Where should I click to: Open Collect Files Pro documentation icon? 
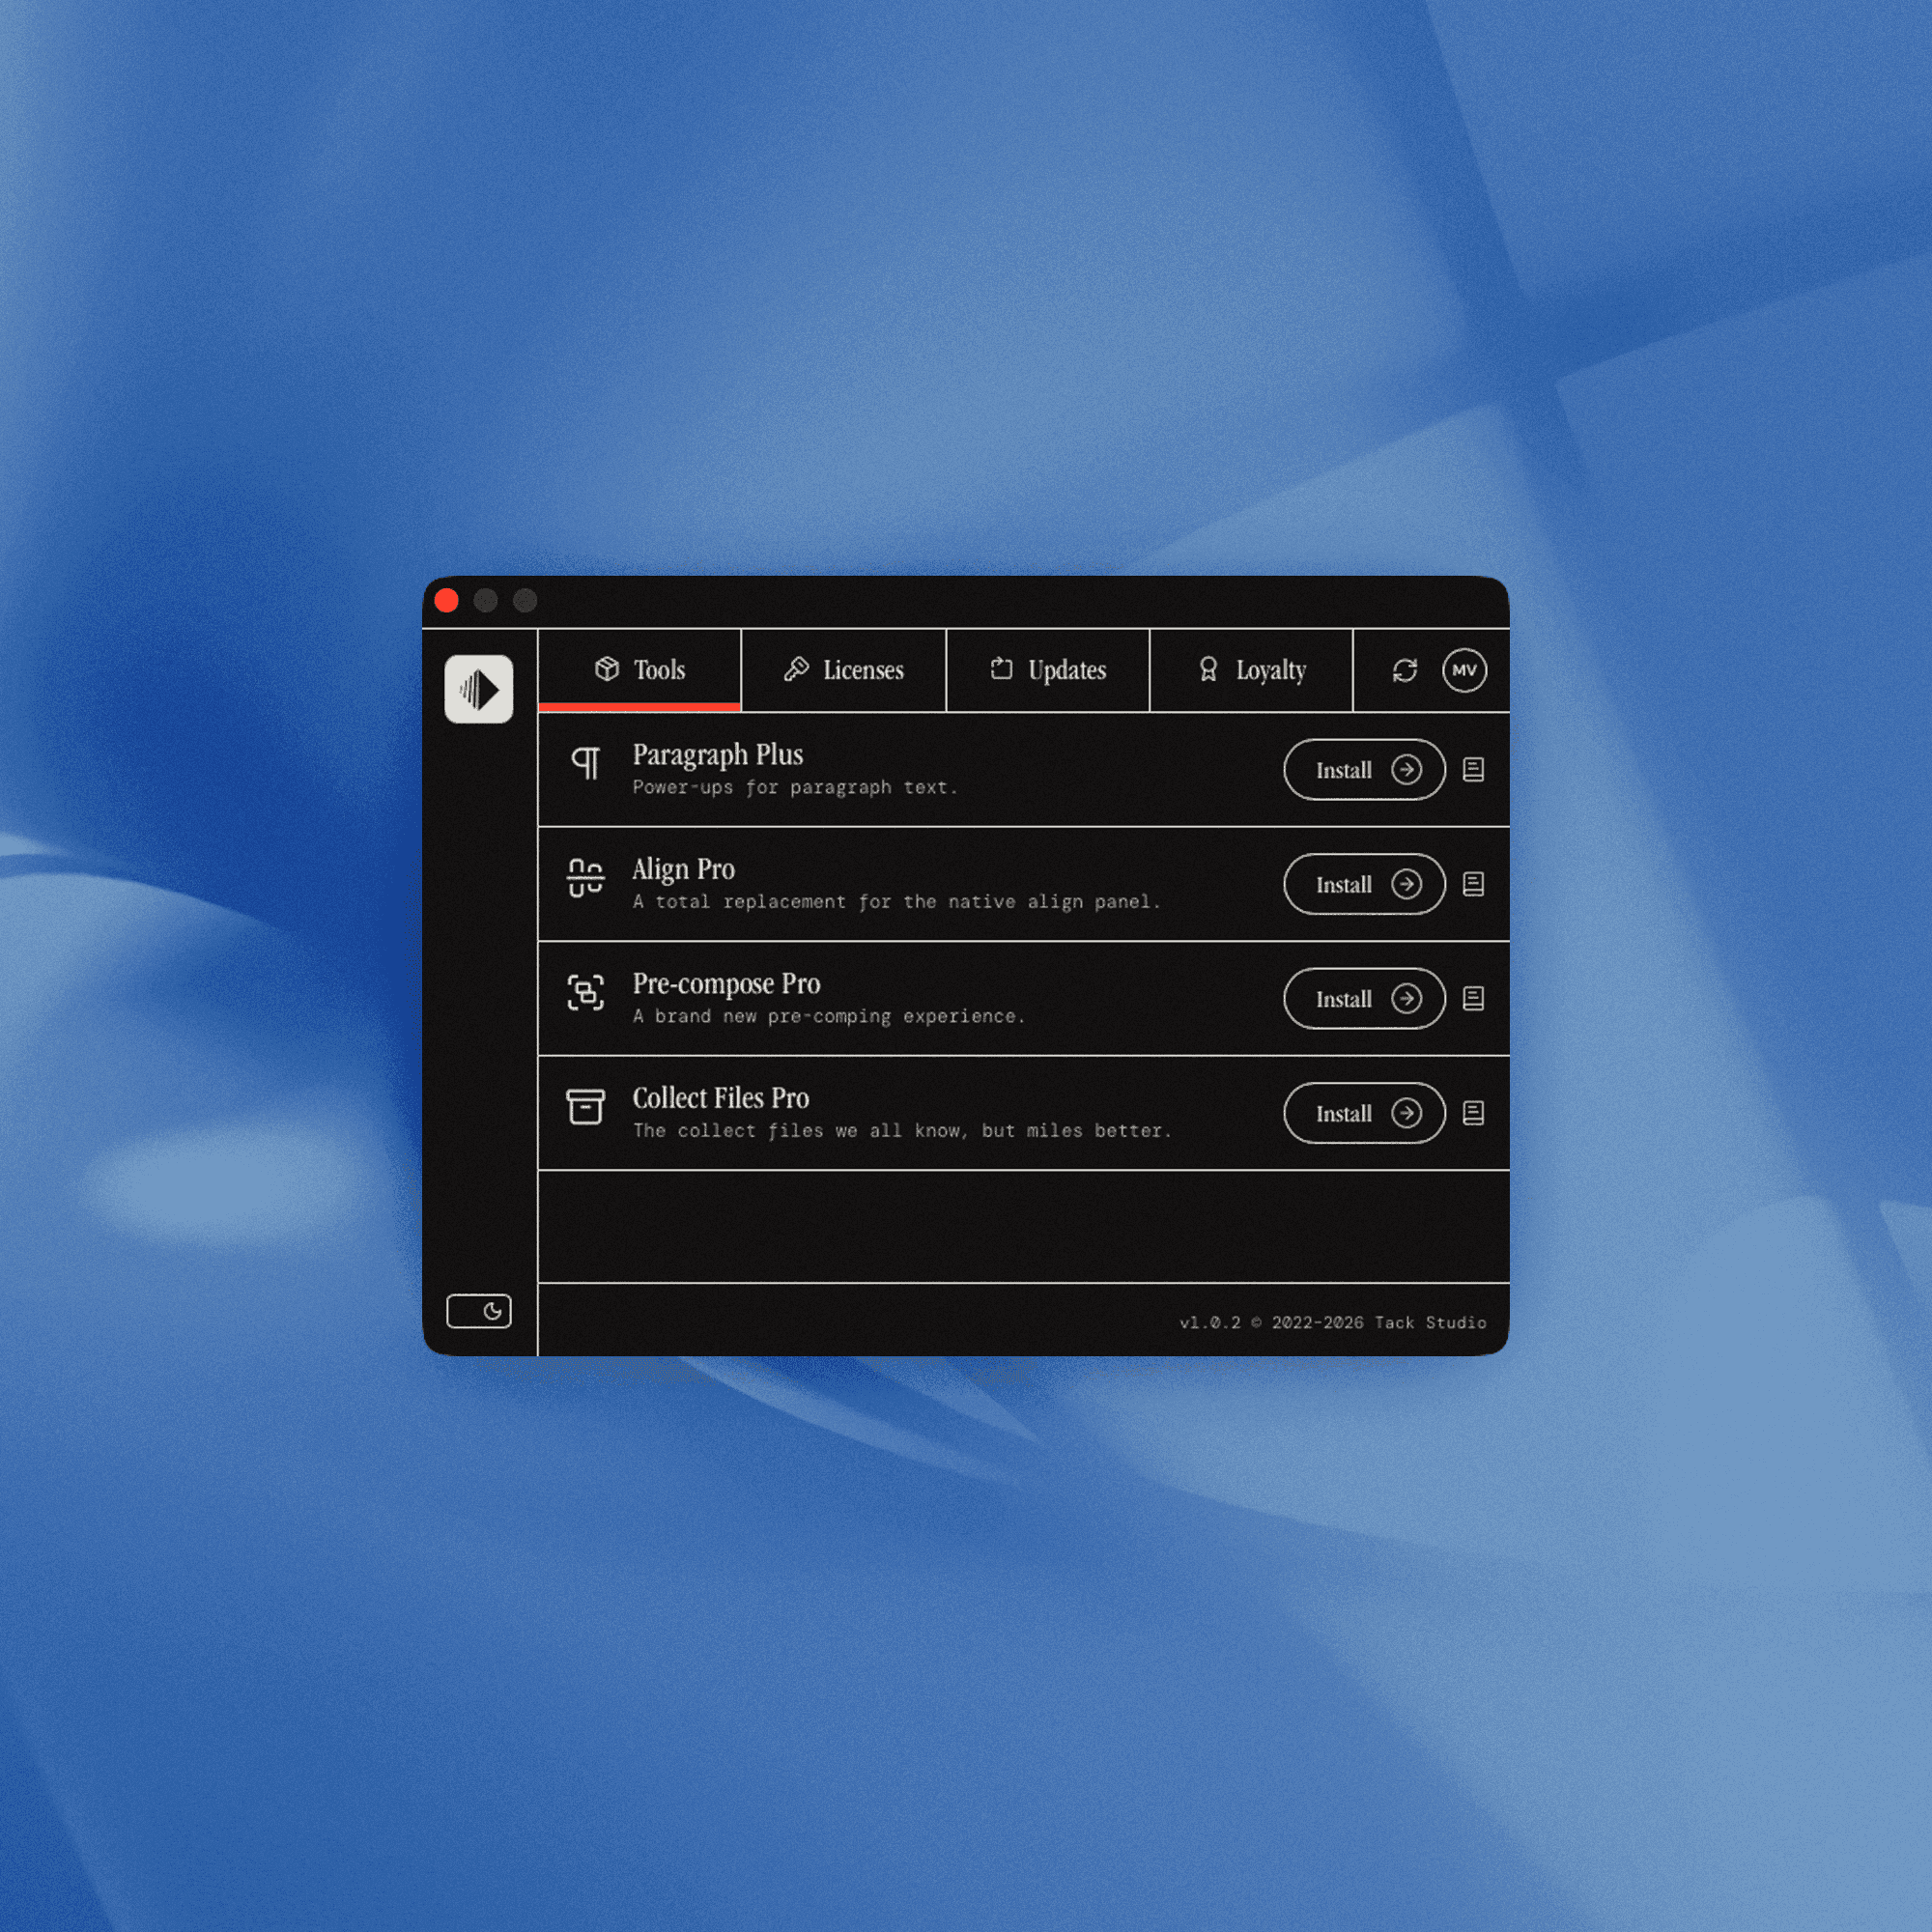click(1473, 1113)
